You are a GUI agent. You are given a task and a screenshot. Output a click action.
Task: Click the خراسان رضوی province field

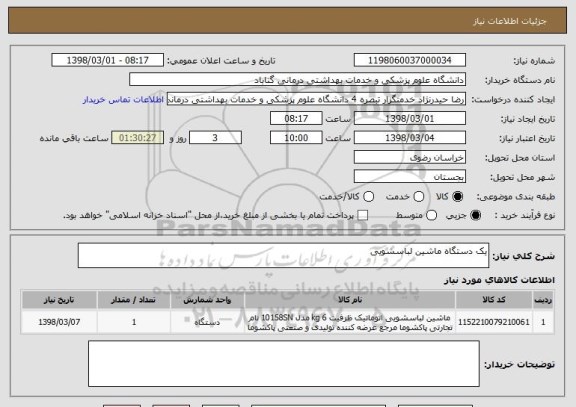pyautogui.click(x=410, y=157)
